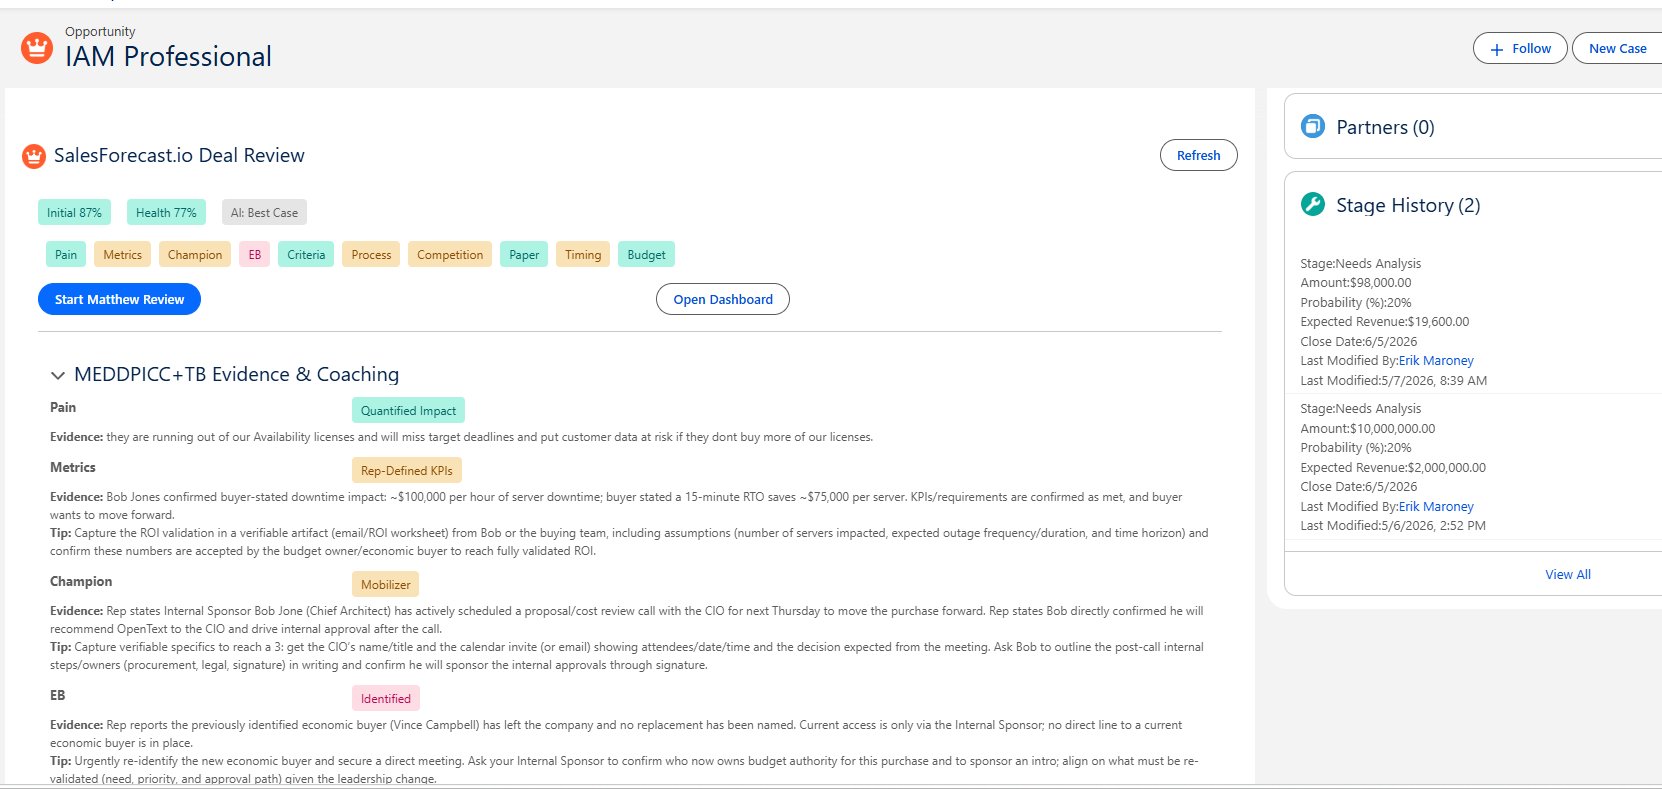Click the EB section heading
Screen dimensions: 1662x789
(x=58, y=696)
